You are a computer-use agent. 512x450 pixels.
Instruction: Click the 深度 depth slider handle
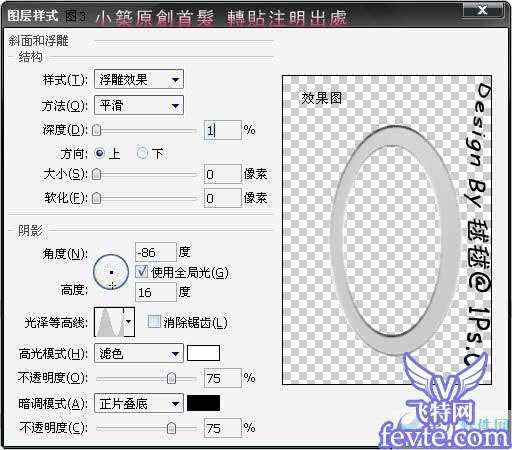click(x=97, y=130)
